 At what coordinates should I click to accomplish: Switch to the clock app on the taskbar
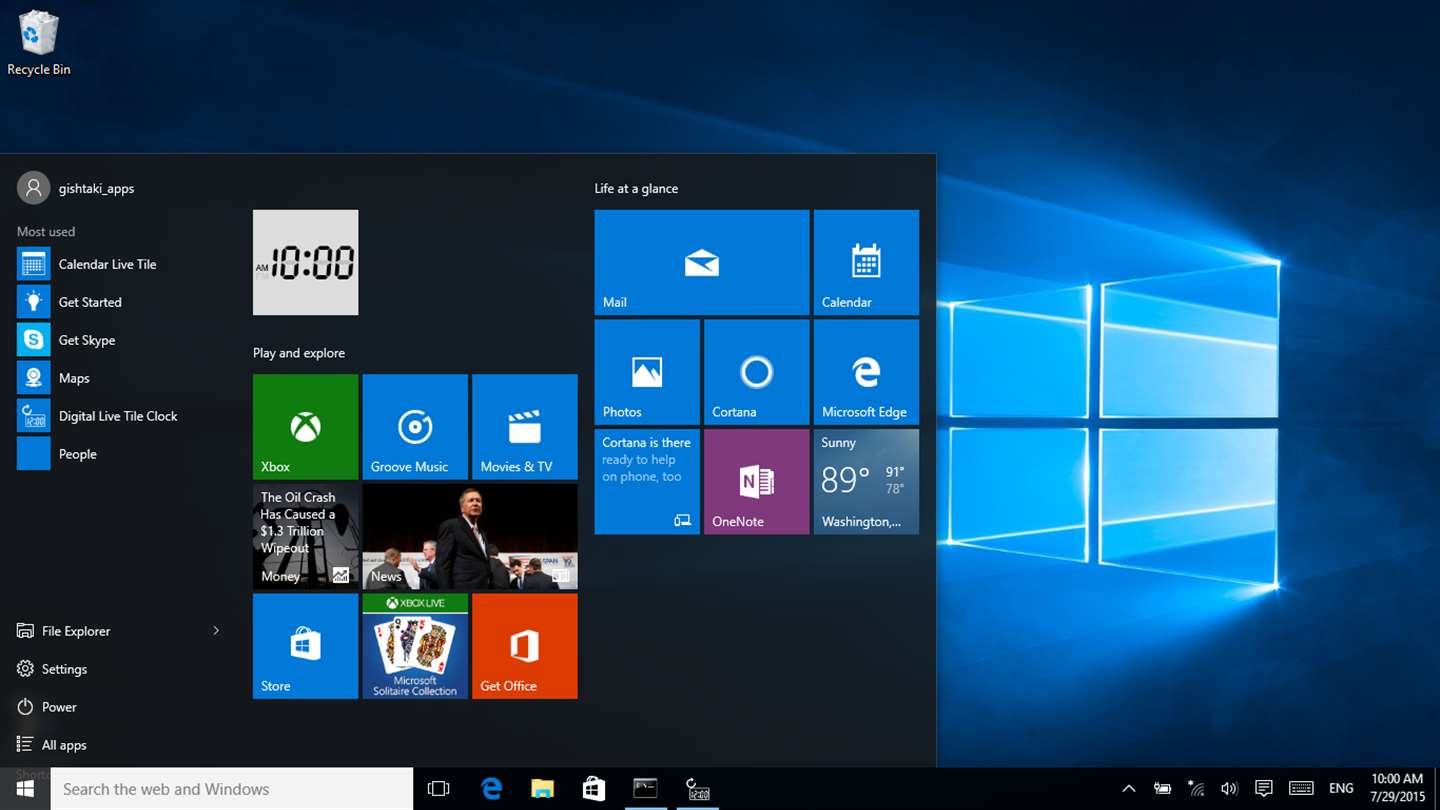tap(697, 789)
